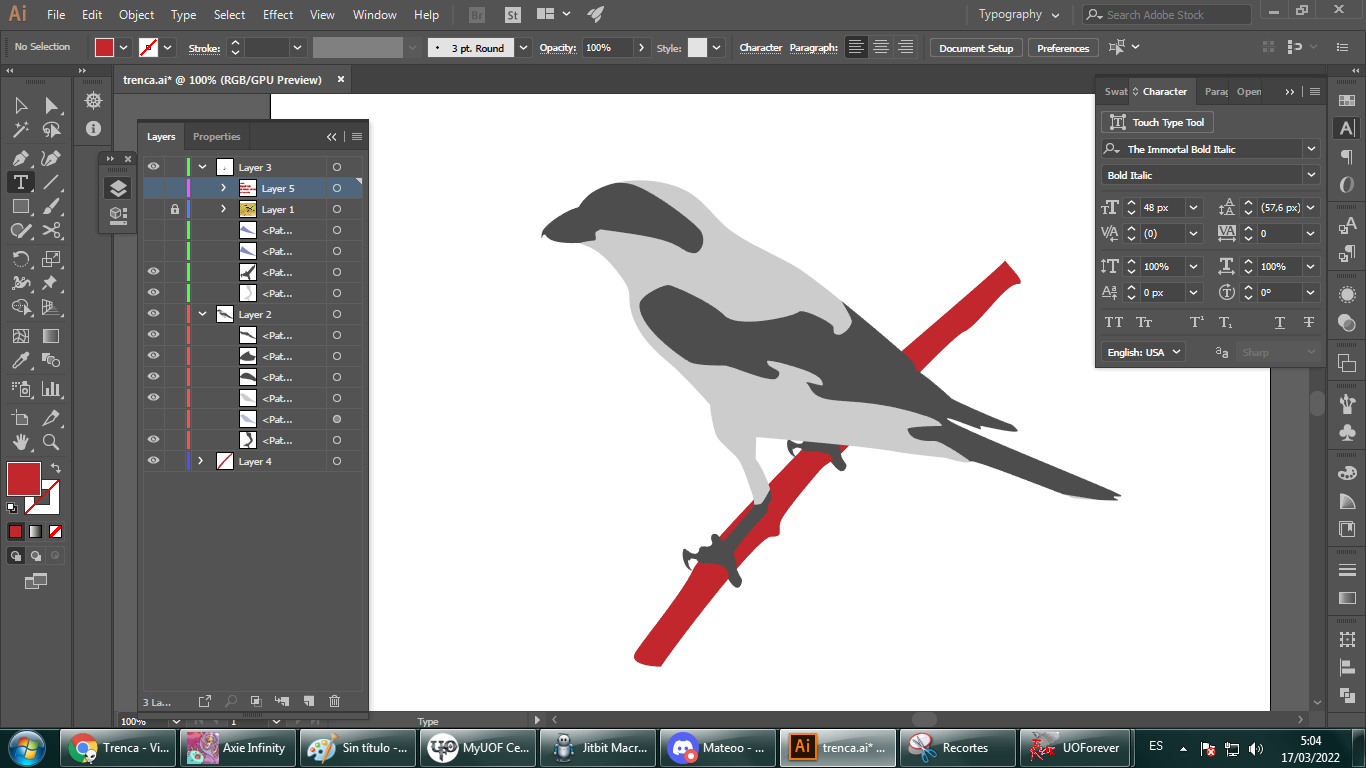Choose the Magic Wand tool
Screen dimensions: 1366x768
[x=20, y=130]
